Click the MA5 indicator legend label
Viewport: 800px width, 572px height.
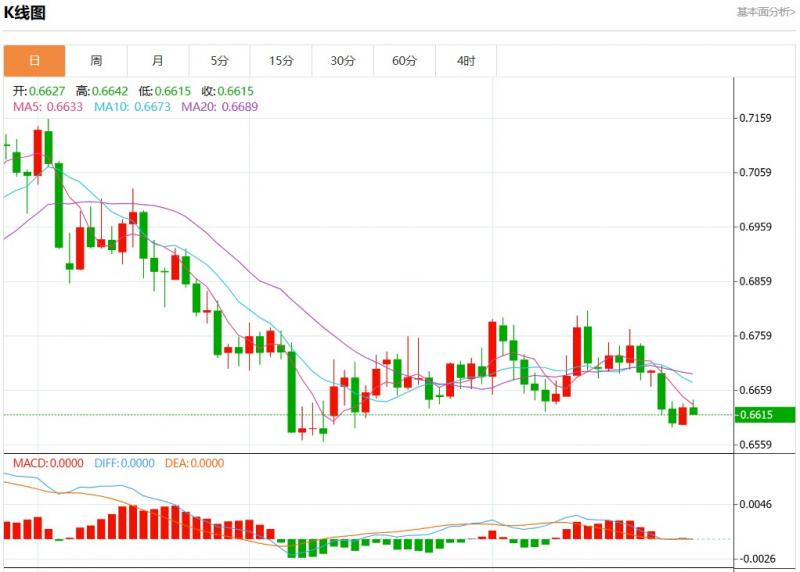coord(48,106)
